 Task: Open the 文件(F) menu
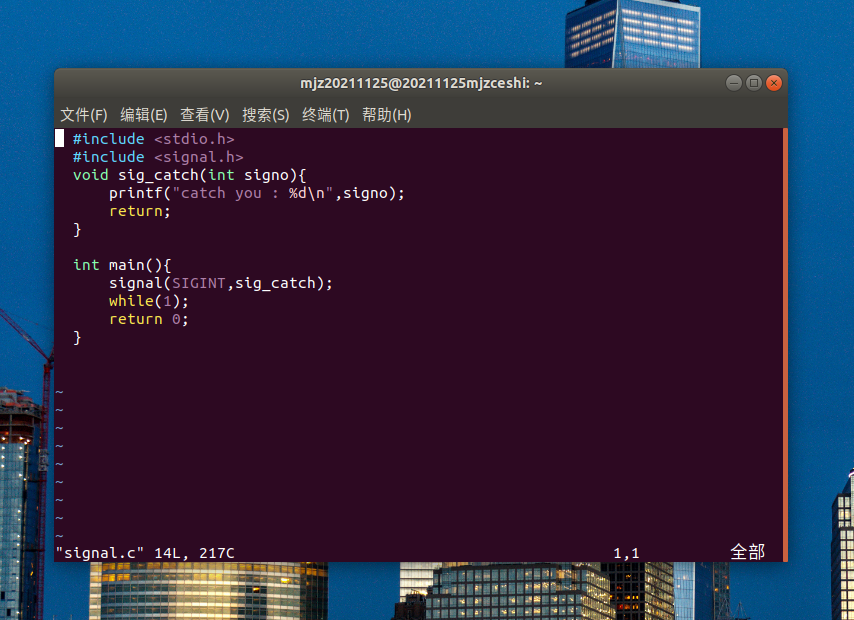pyautogui.click(x=84, y=115)
